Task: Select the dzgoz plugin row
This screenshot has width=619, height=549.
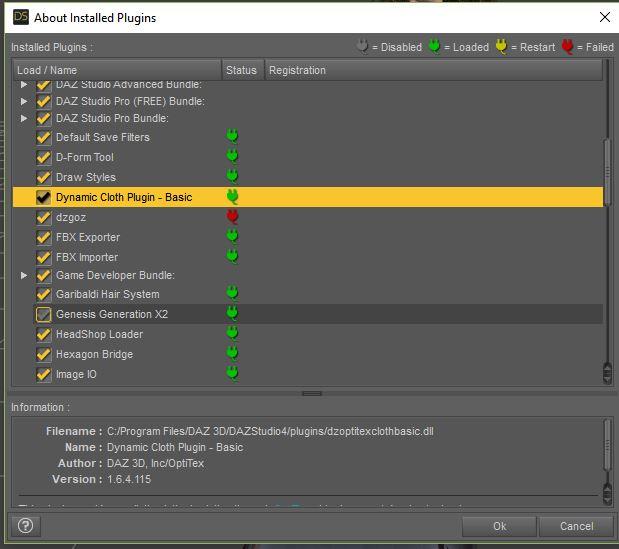Action: [308, 217]
